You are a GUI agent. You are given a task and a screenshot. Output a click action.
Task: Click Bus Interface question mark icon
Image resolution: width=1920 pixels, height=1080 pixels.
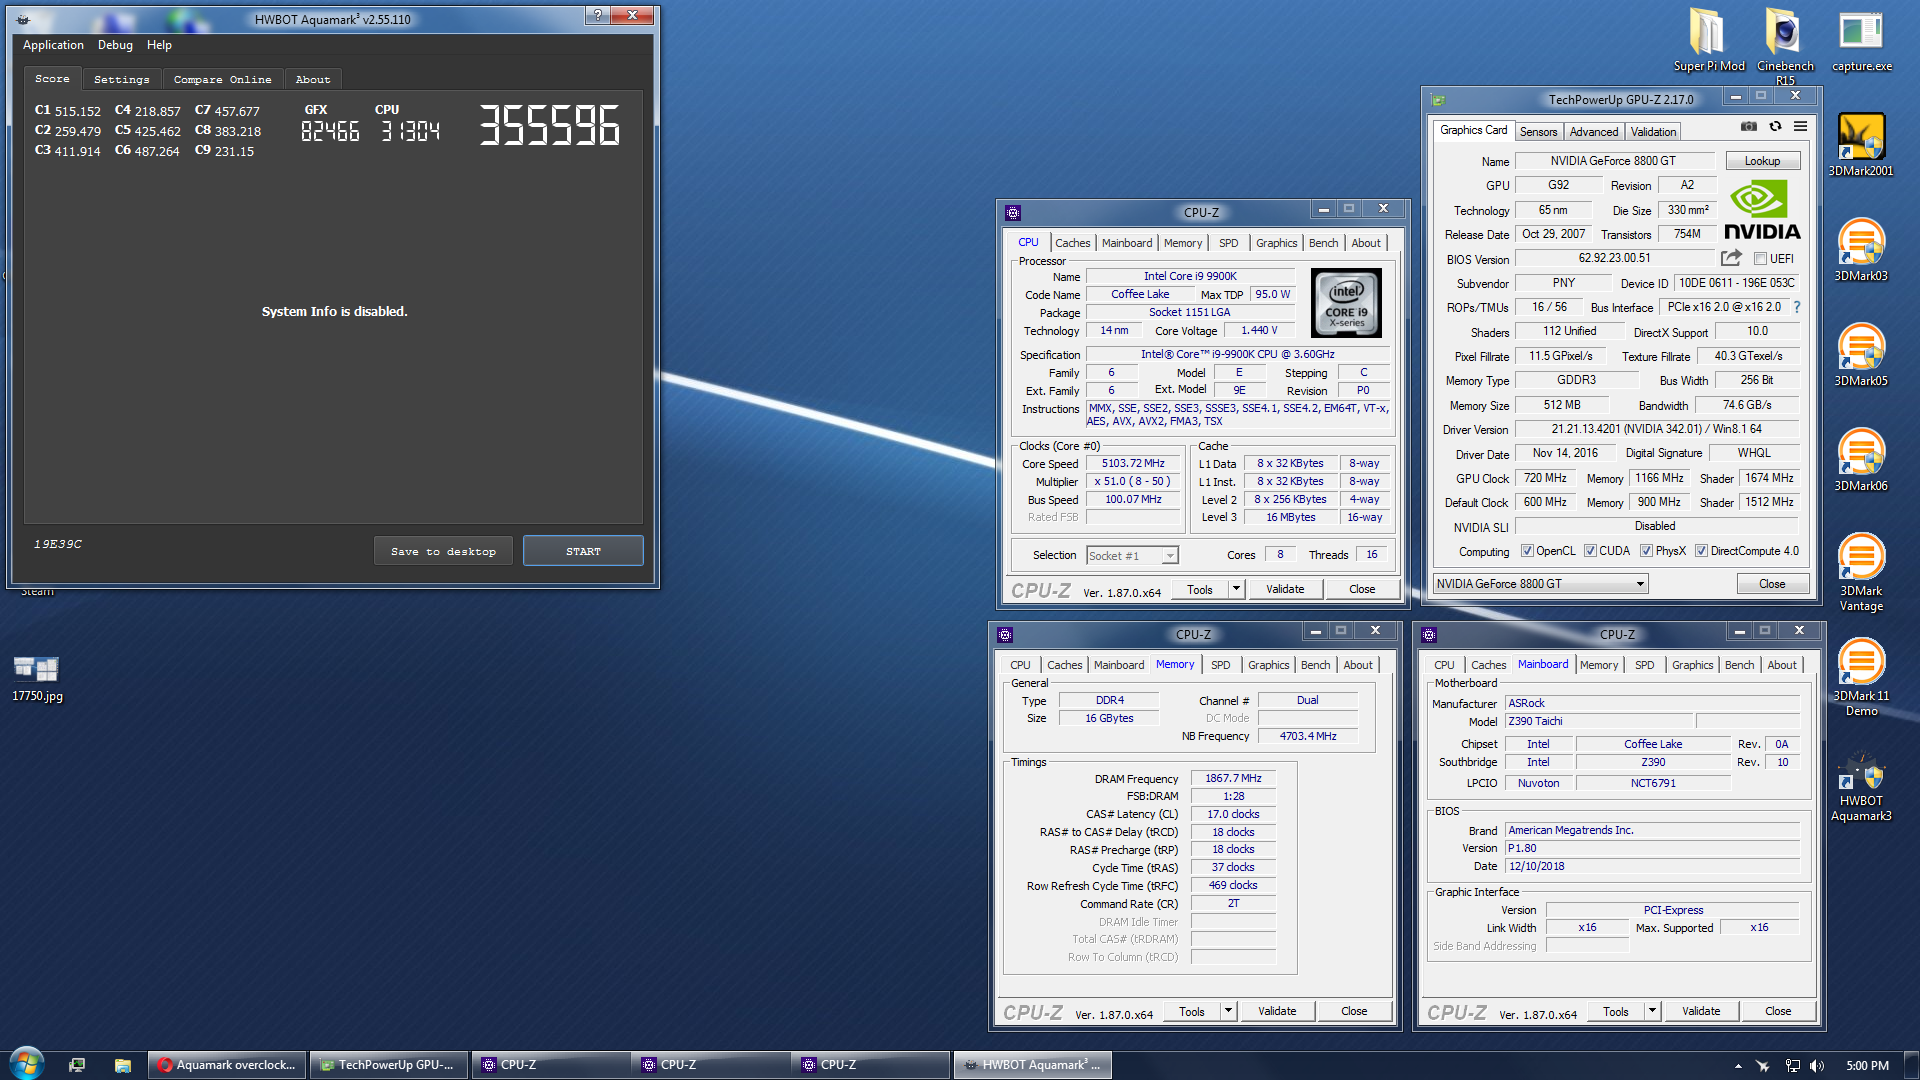(x=1796, y=307)
